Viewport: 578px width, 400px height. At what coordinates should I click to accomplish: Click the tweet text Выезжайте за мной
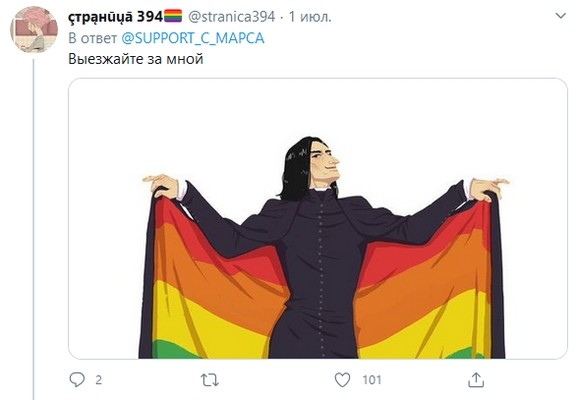click(136, 59)
